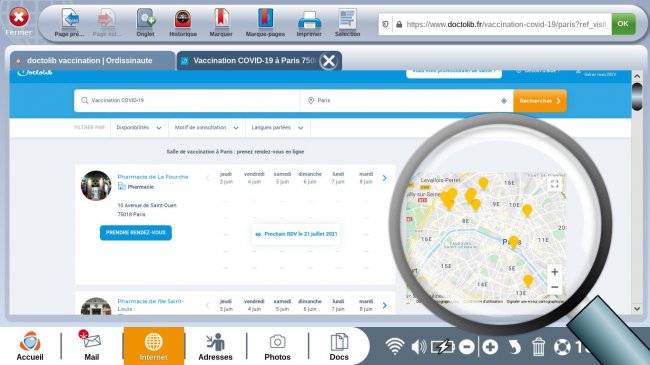650x365 pixels.
Task: Click the speaker volume icon
Action: coord(419,347)
